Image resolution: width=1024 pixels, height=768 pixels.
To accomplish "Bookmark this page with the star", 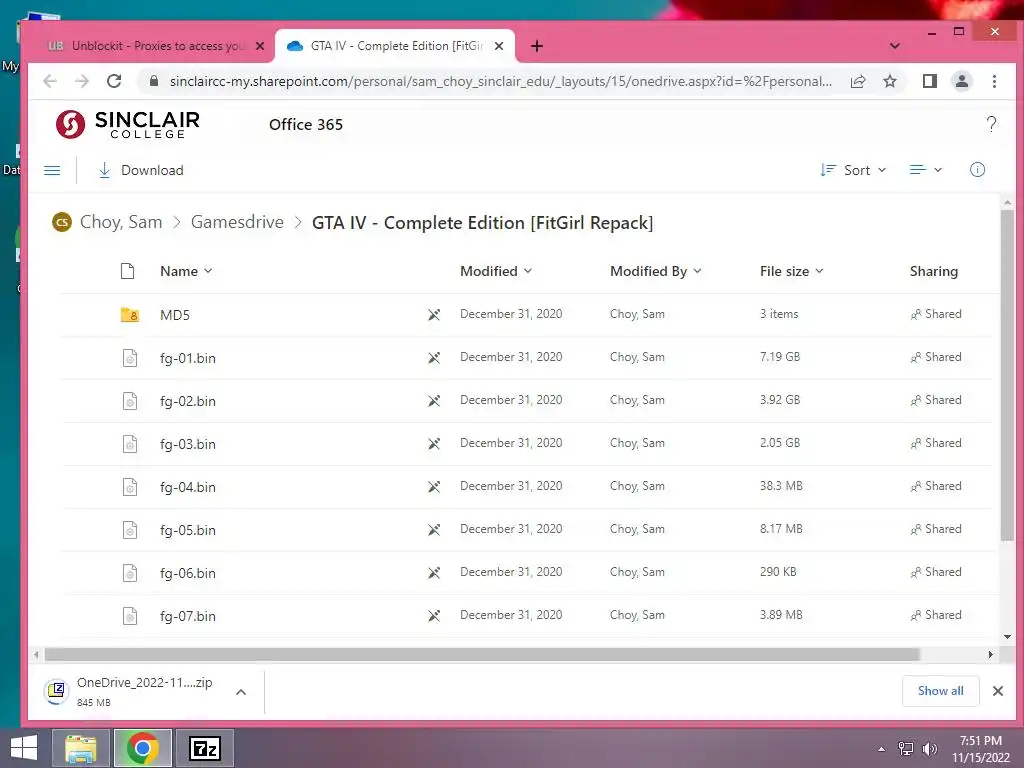I will point(889,81).
